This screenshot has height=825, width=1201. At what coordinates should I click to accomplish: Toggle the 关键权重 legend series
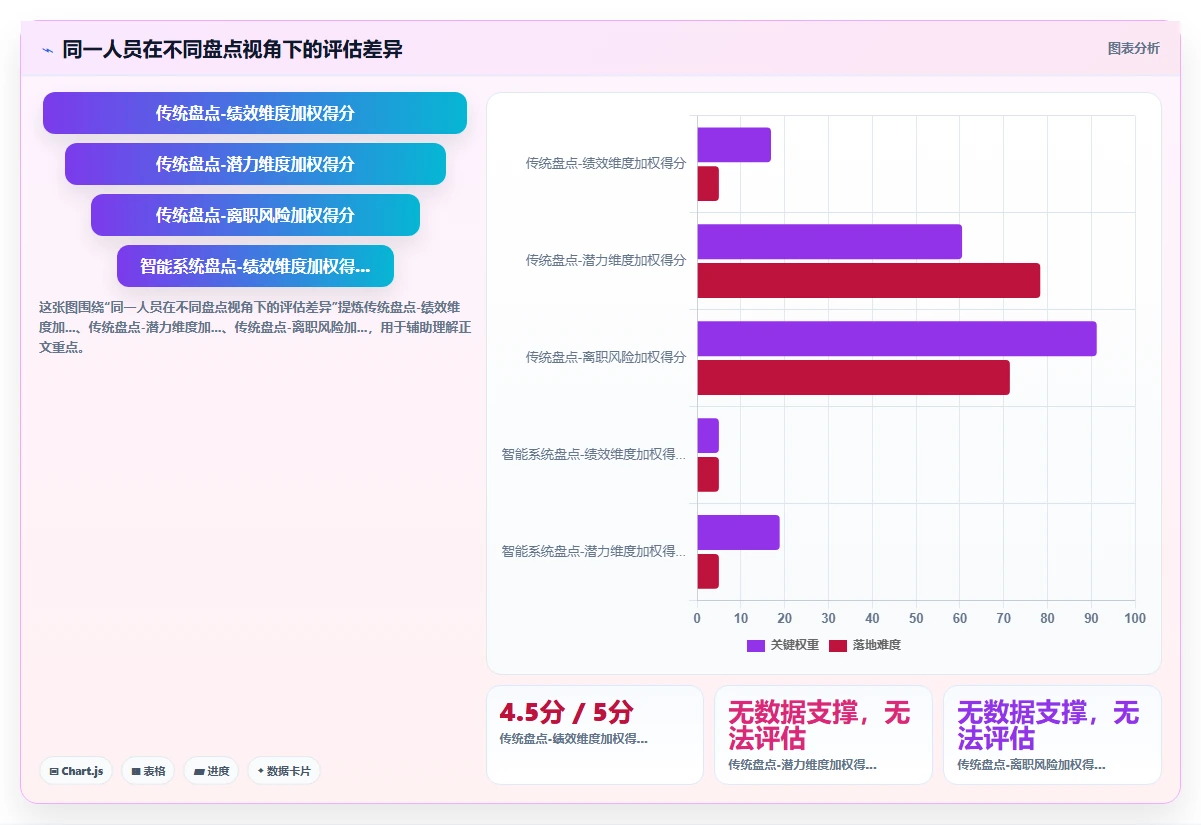click(x=782, y=645)
